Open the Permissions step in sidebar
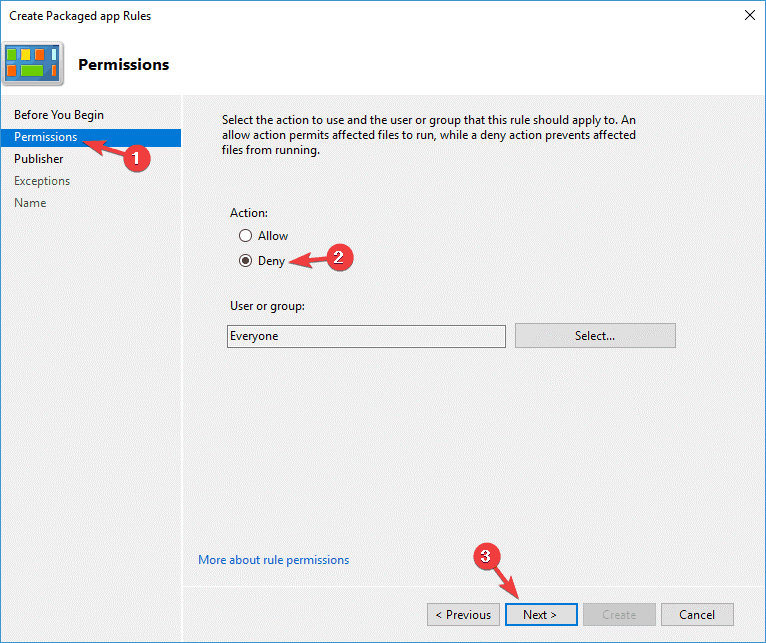The image size is (766, 643). tap(46, 137)
